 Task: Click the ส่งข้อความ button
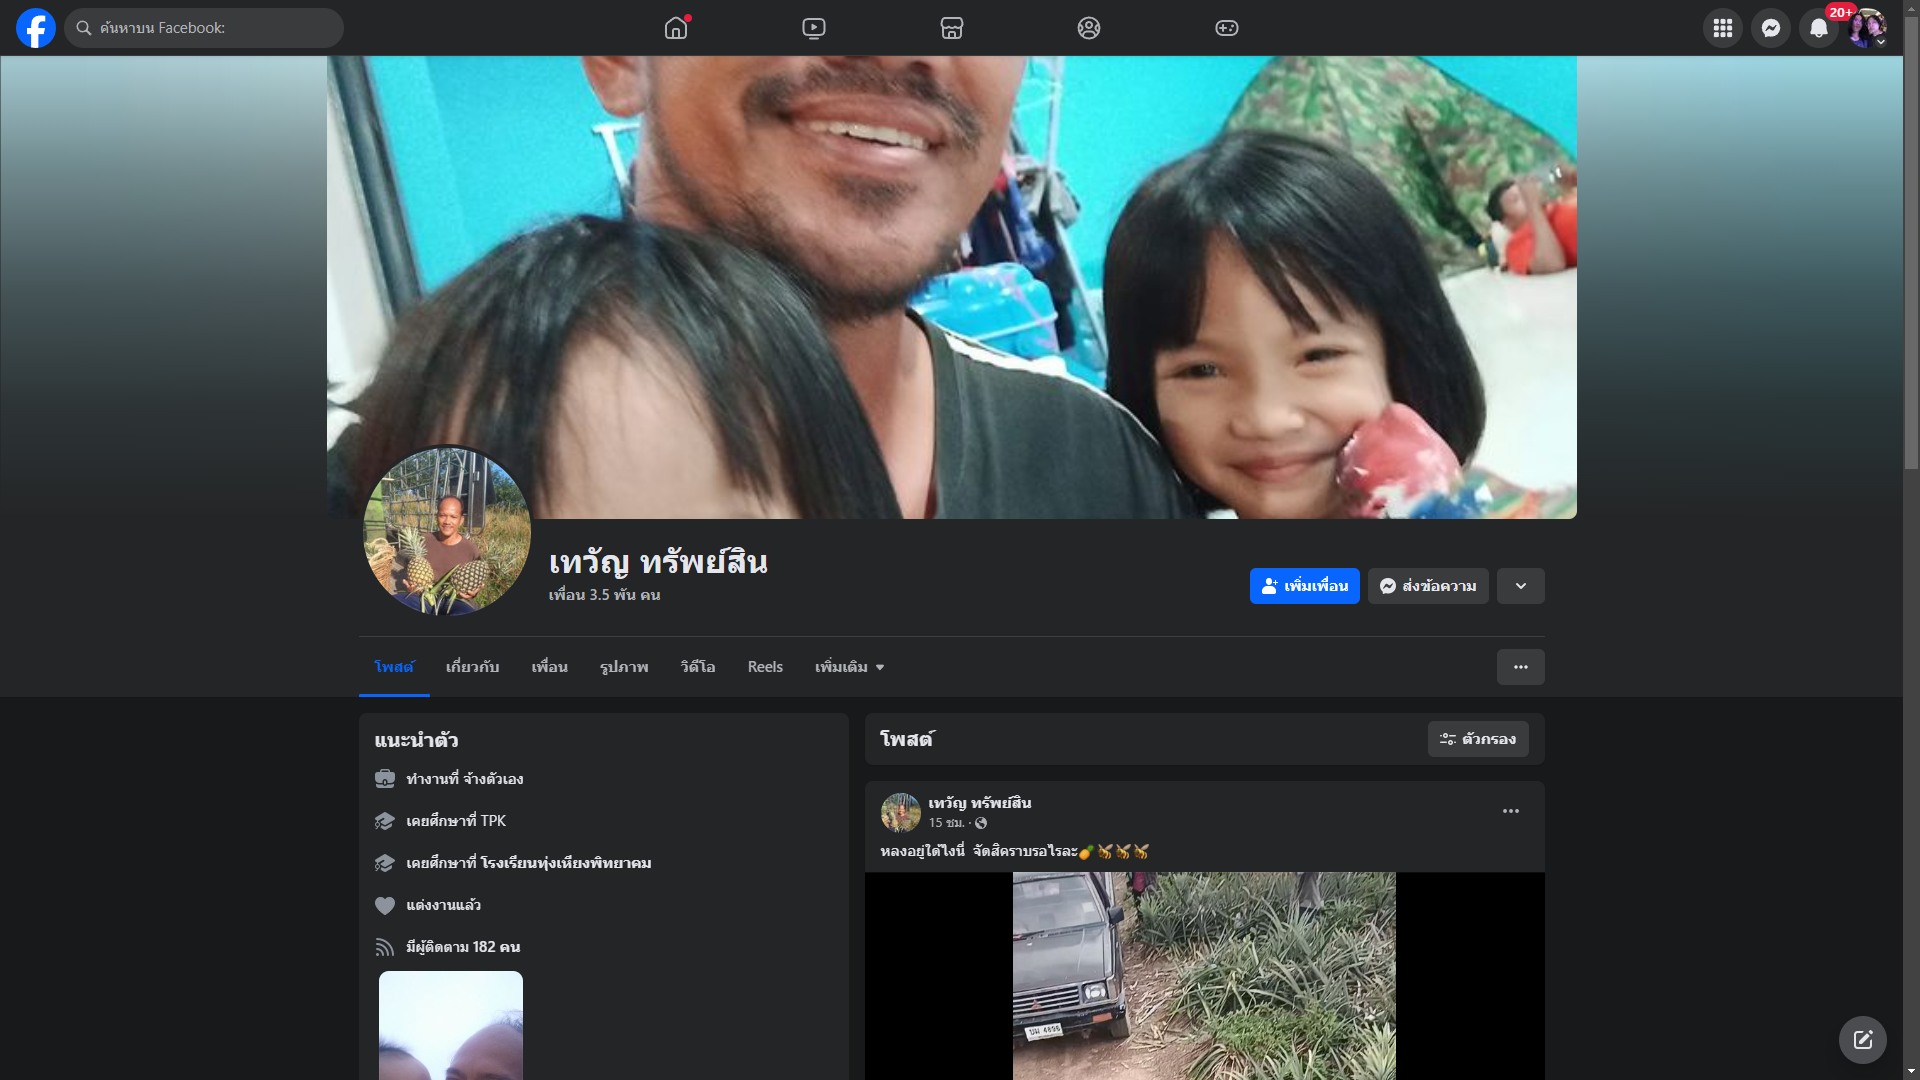[x=1428, y=586]
